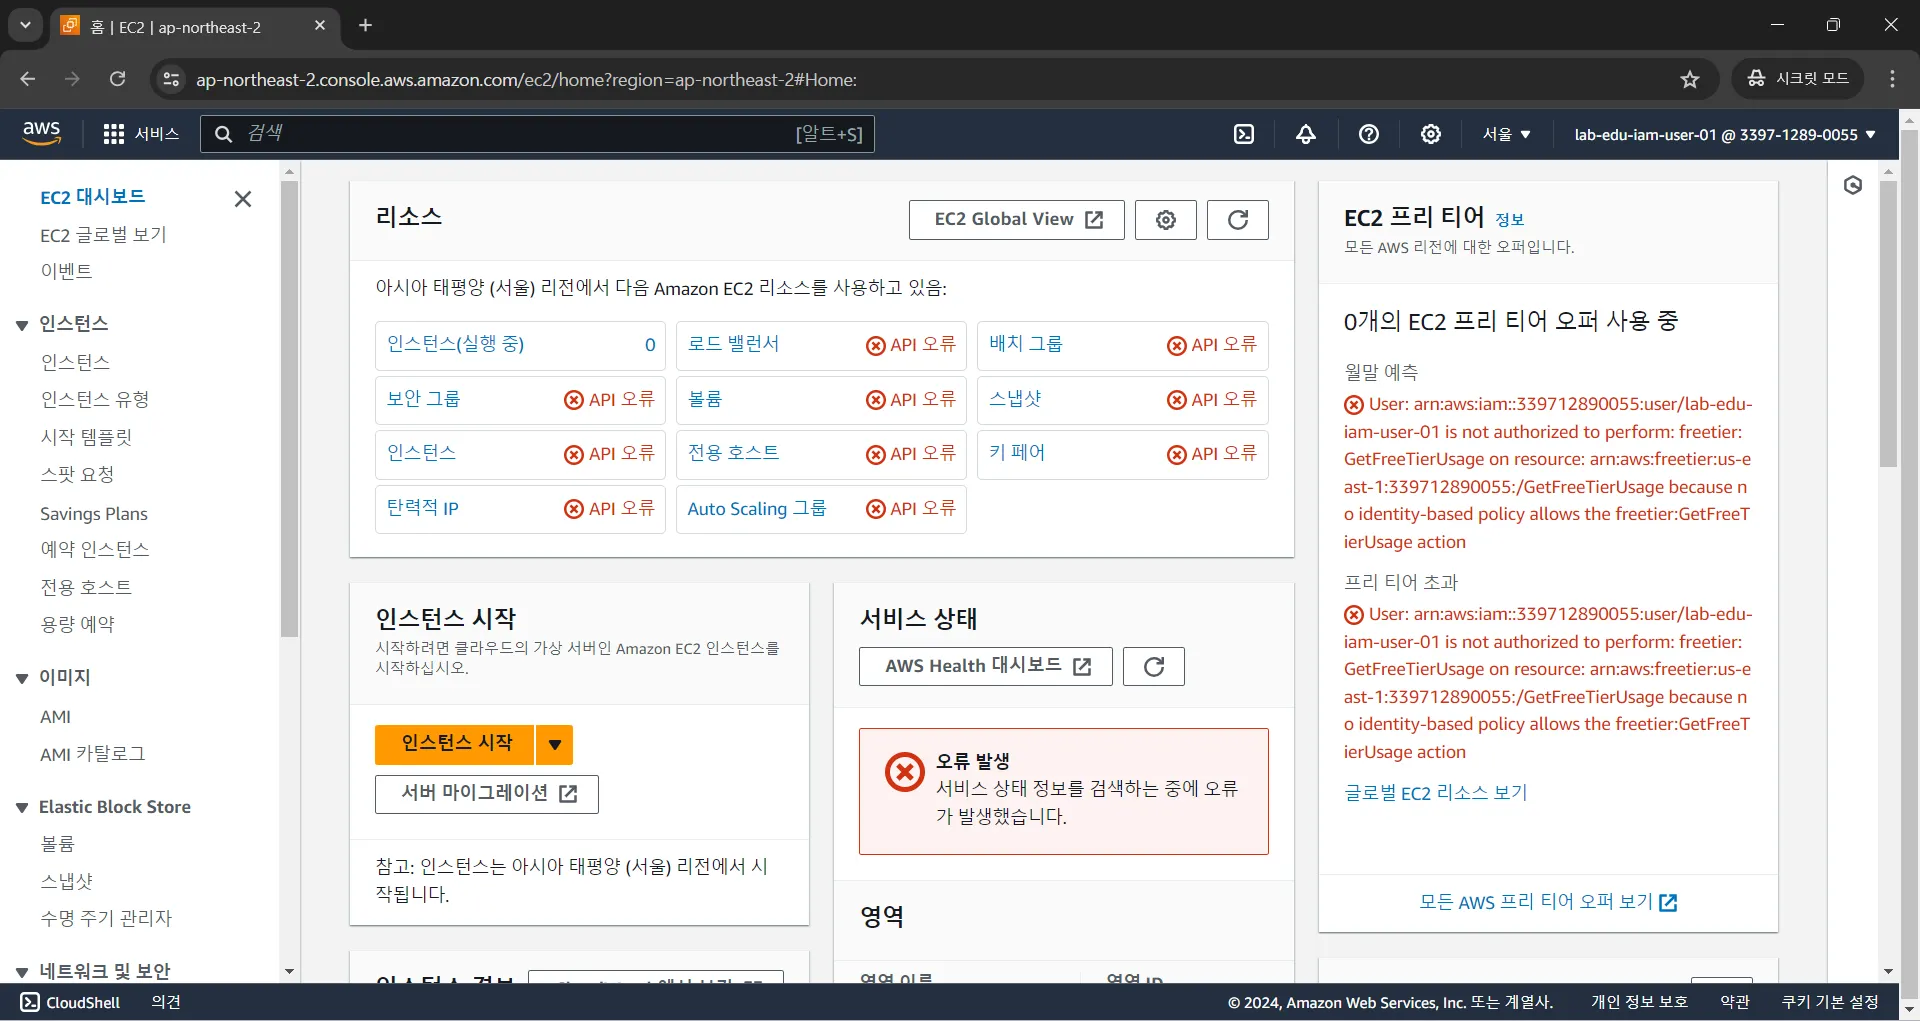Open 탄력적 IP resource link
Screen dimensions: 1920x1021
coord(423,508)
